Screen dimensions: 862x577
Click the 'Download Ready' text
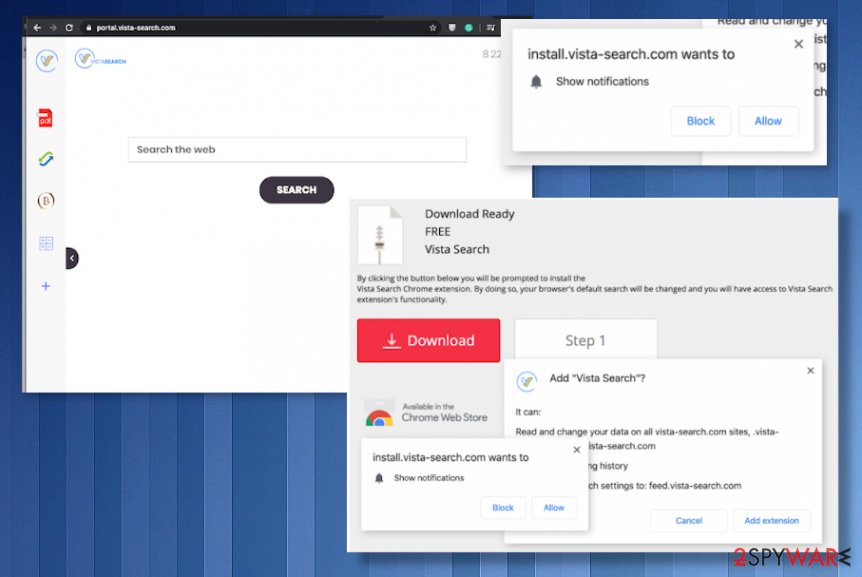(469, 214)
